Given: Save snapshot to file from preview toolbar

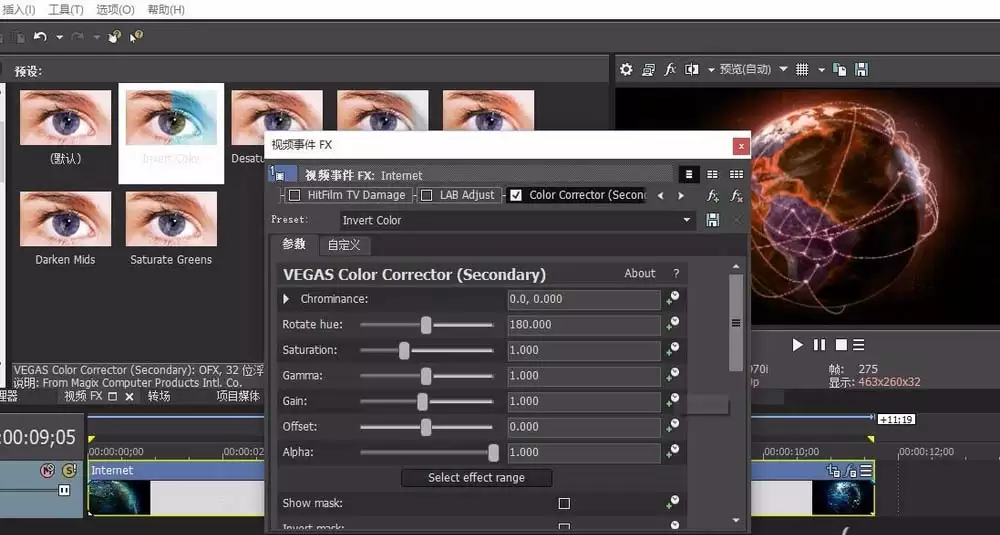Looking at the screenshot, I should pyautogui.click(x=861, y=70).
